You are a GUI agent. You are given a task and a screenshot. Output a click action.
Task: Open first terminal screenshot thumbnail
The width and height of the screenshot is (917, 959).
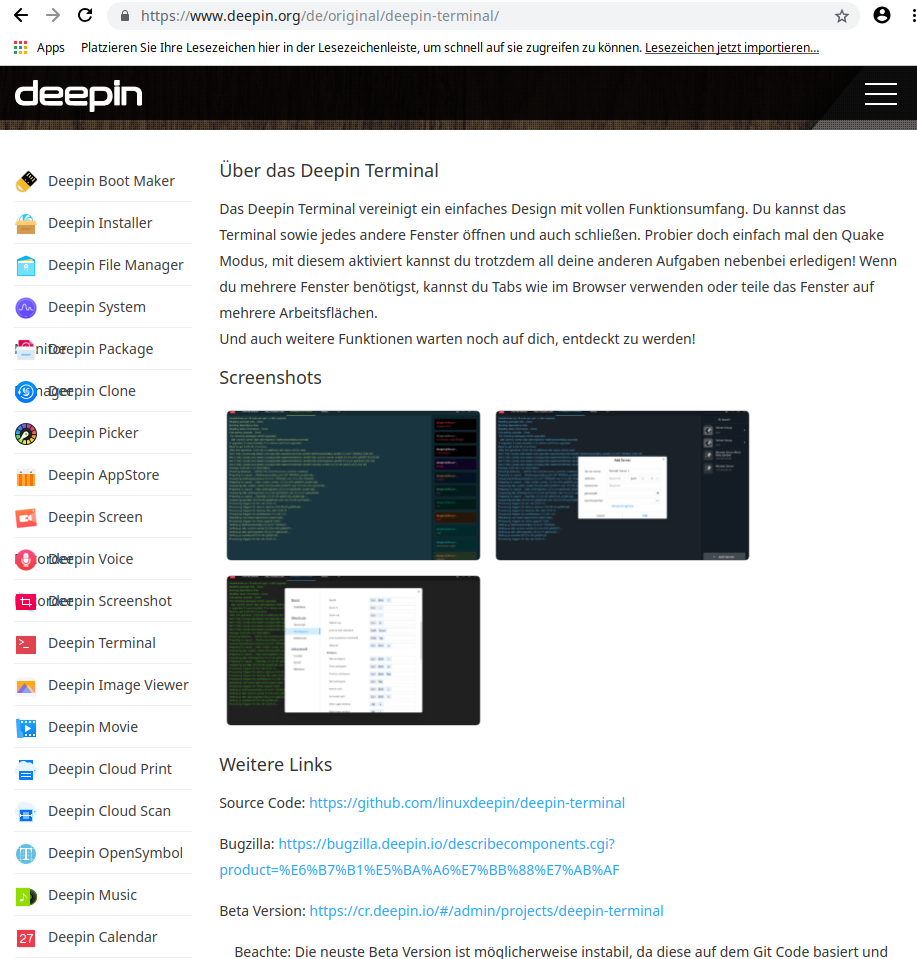pyautogui.click(x=353, y=485)
